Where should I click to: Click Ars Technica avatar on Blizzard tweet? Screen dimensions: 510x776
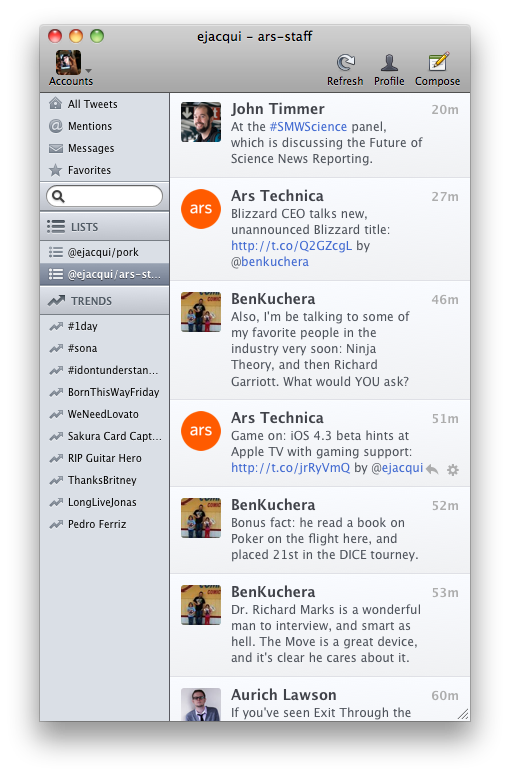(x=201, y=209)
